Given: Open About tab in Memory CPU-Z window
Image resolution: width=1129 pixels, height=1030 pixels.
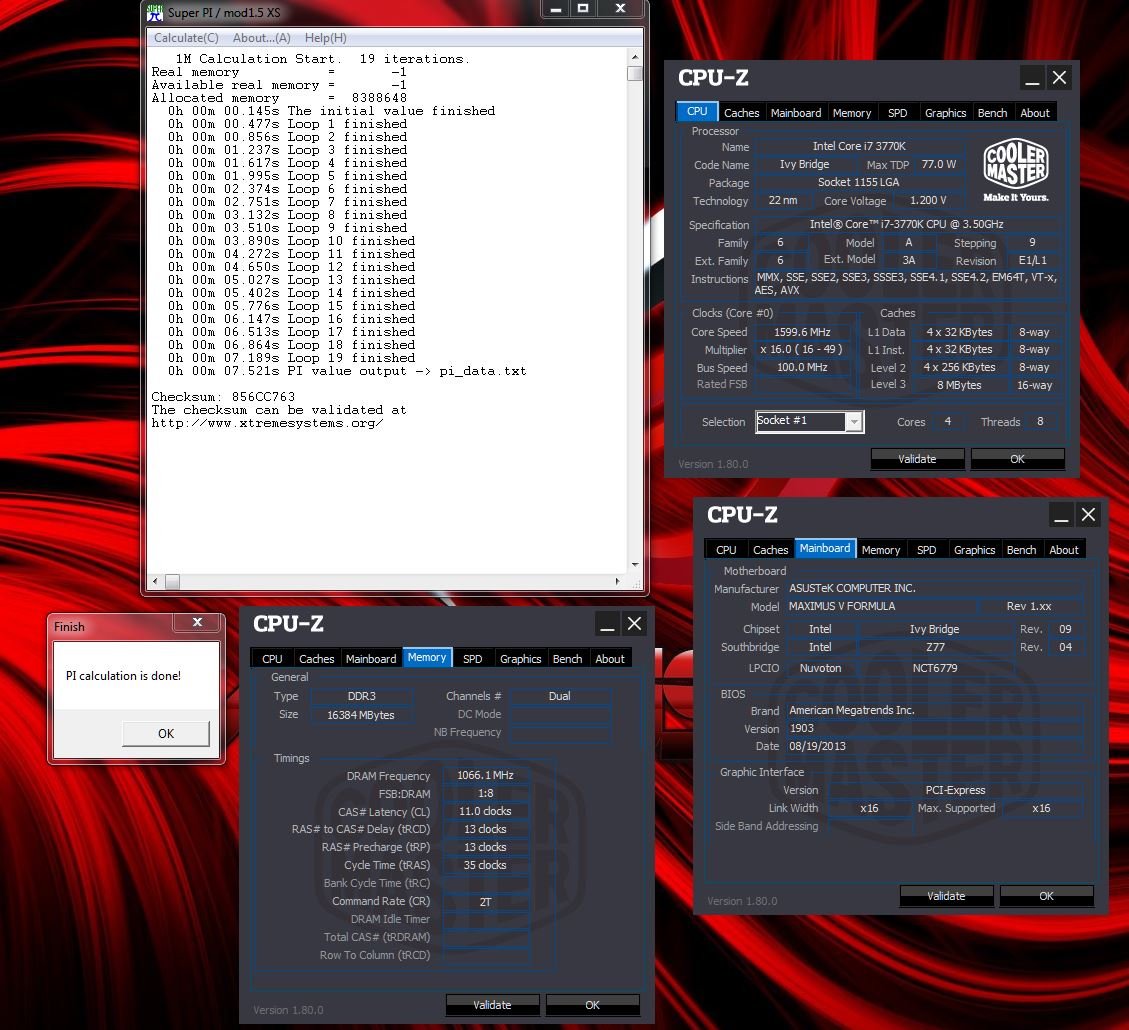Looking at the screenshot, I should point(610,659).
